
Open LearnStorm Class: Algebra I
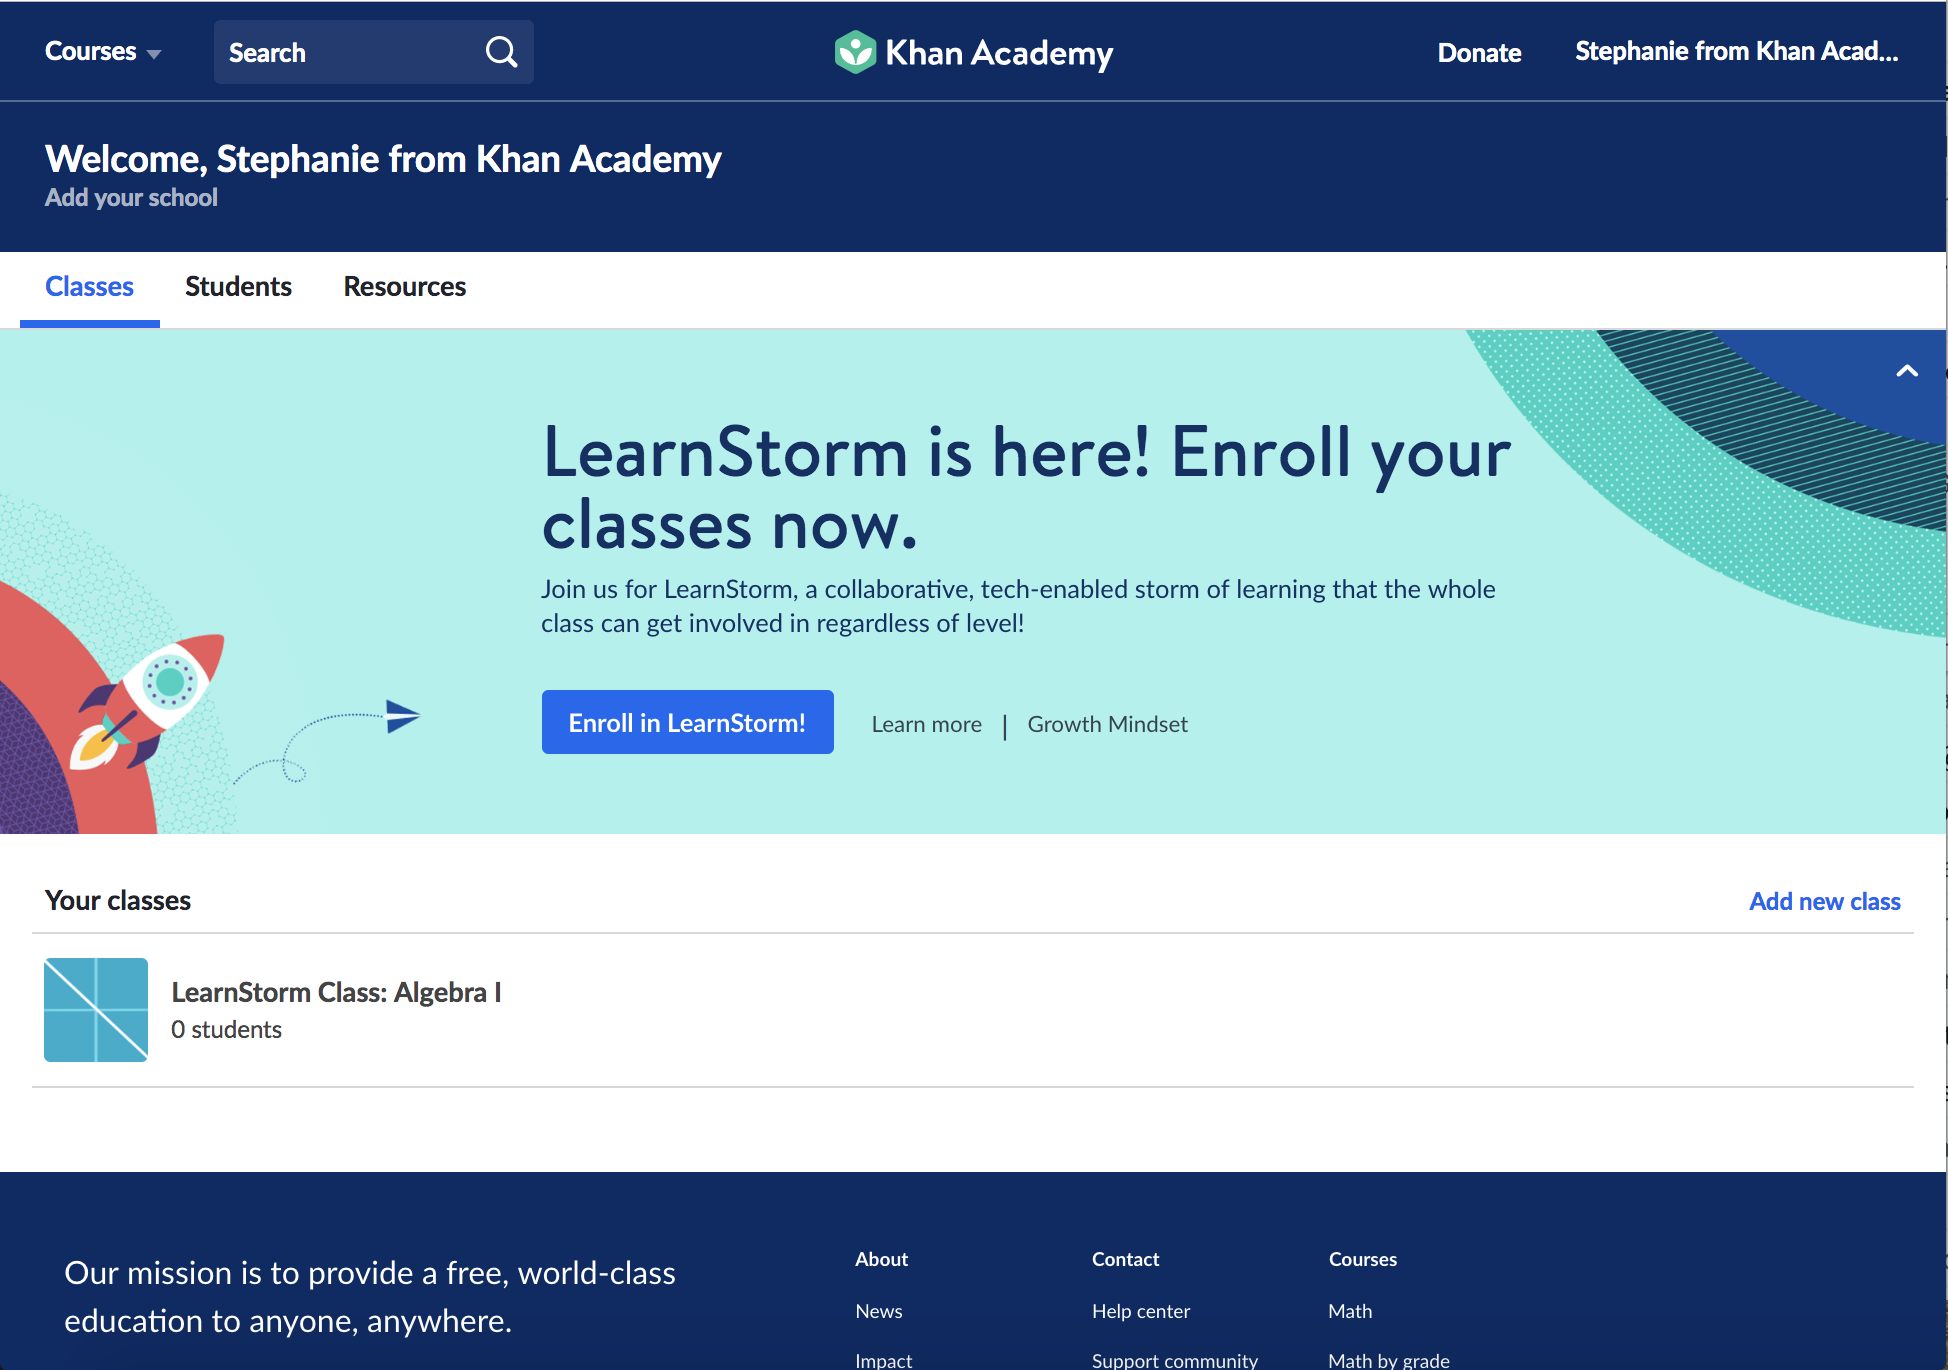click(x=336, y=992)
